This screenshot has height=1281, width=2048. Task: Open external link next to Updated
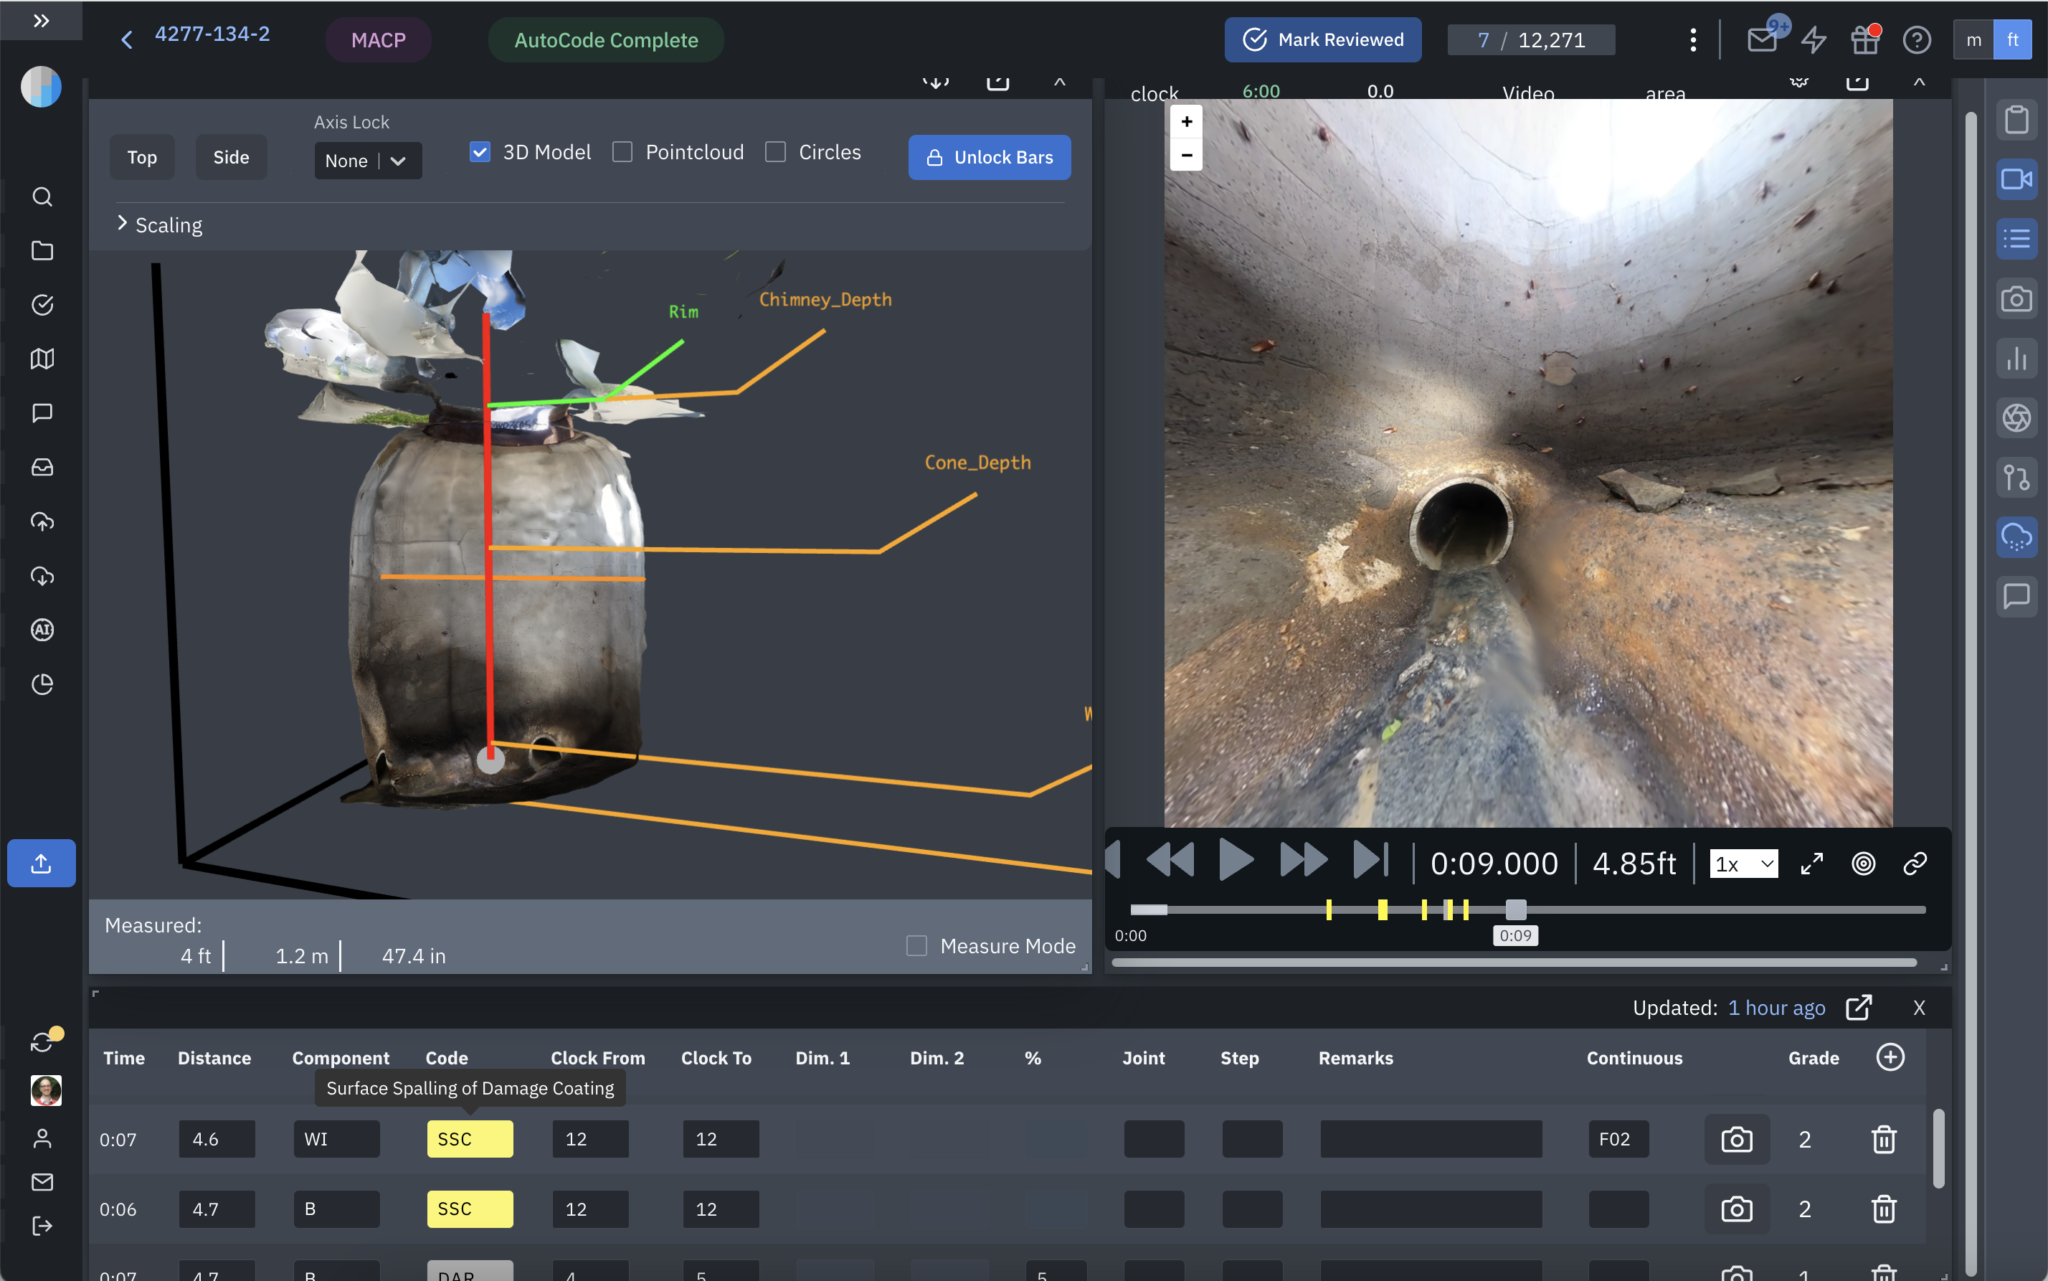click(1858, 1008)
